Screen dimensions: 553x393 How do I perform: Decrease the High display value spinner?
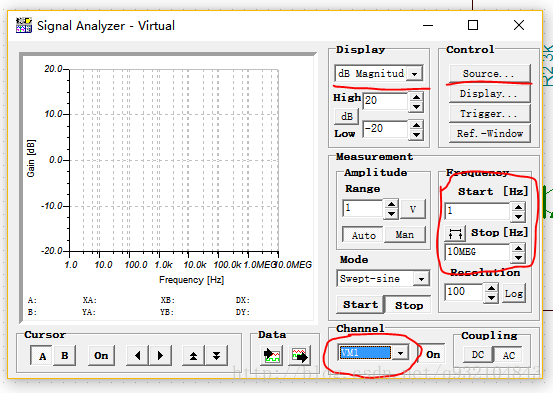tap(417, 107)
